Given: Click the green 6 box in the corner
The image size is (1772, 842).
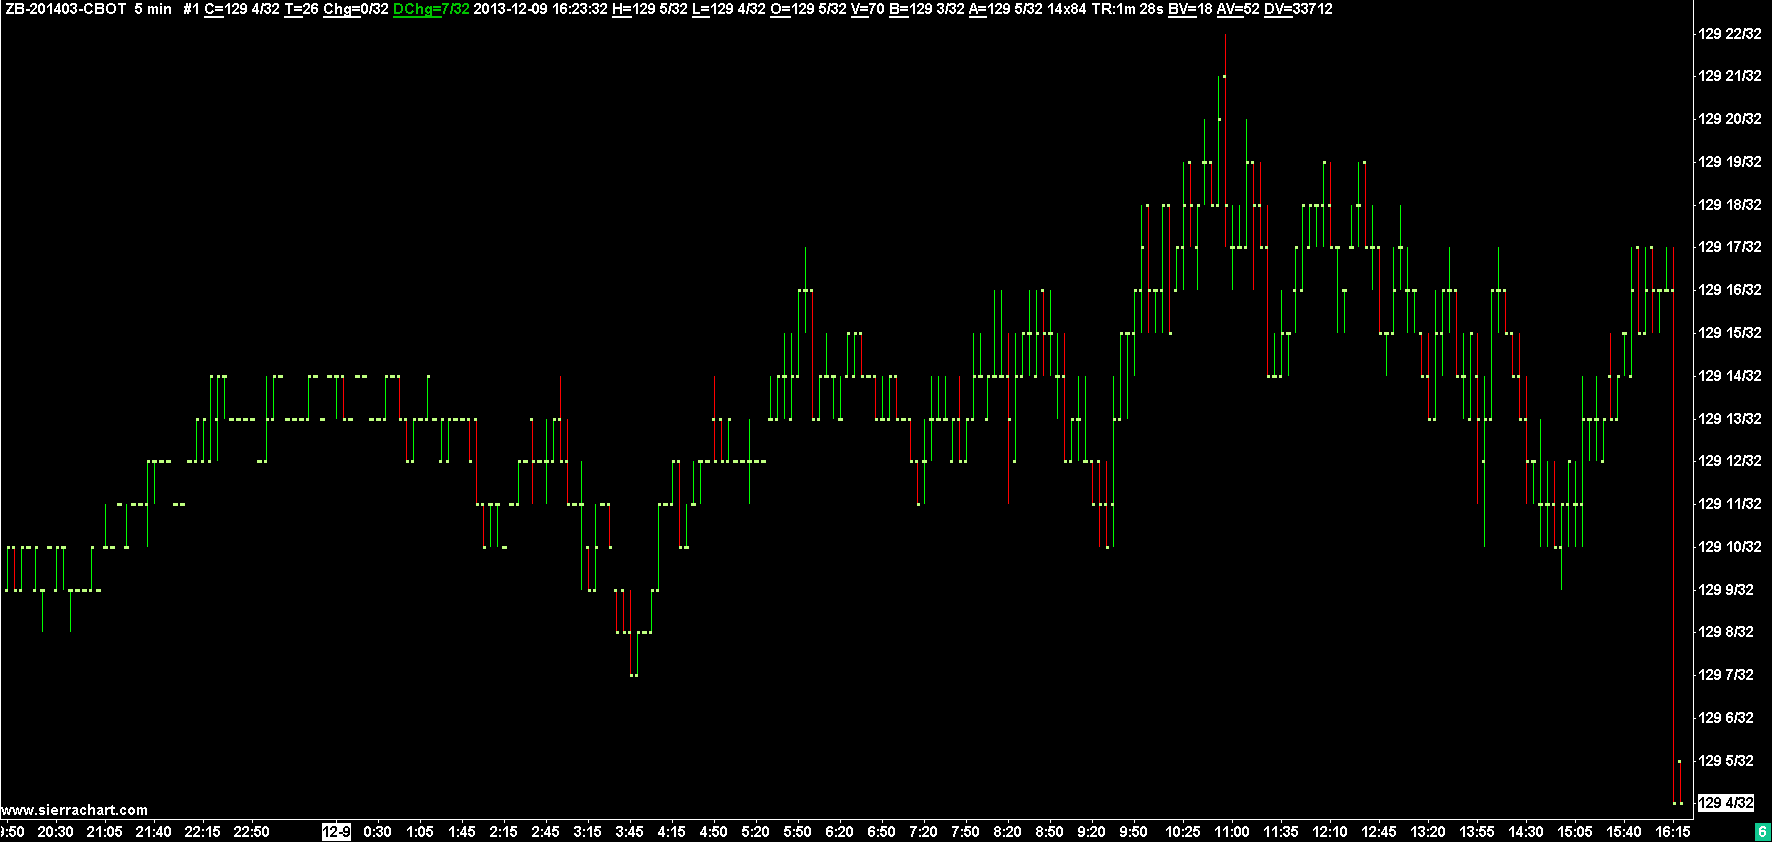Looking at the screenshot, I should [x=1762, y=832].
